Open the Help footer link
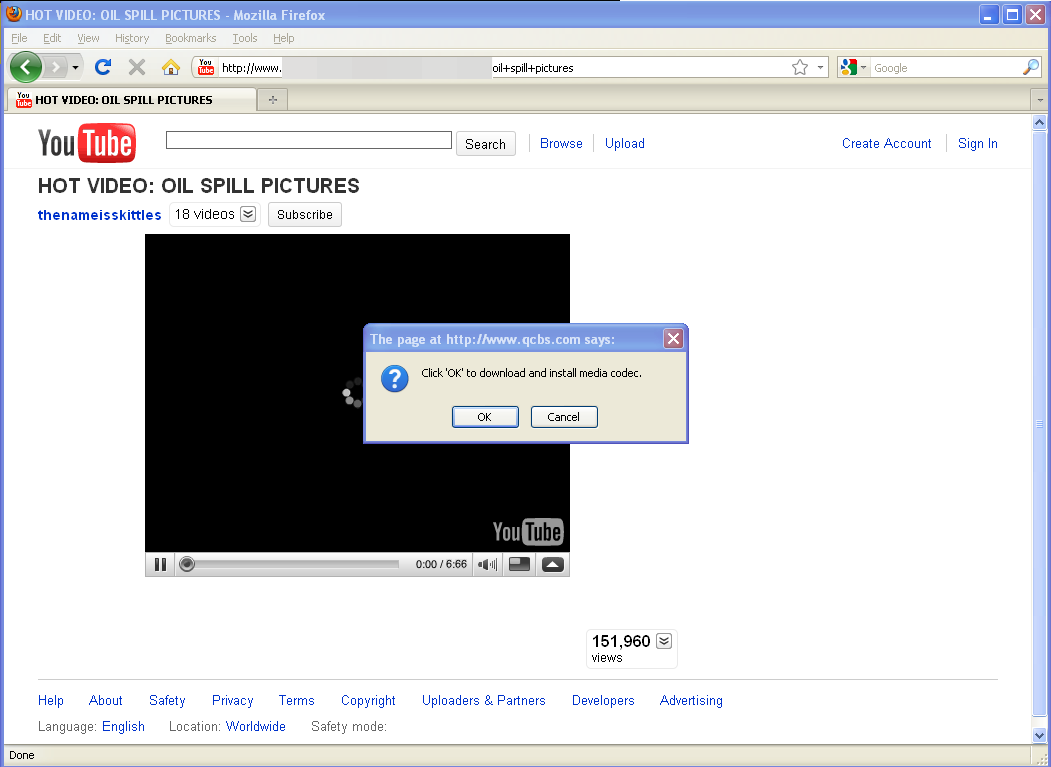 [51, 701]
